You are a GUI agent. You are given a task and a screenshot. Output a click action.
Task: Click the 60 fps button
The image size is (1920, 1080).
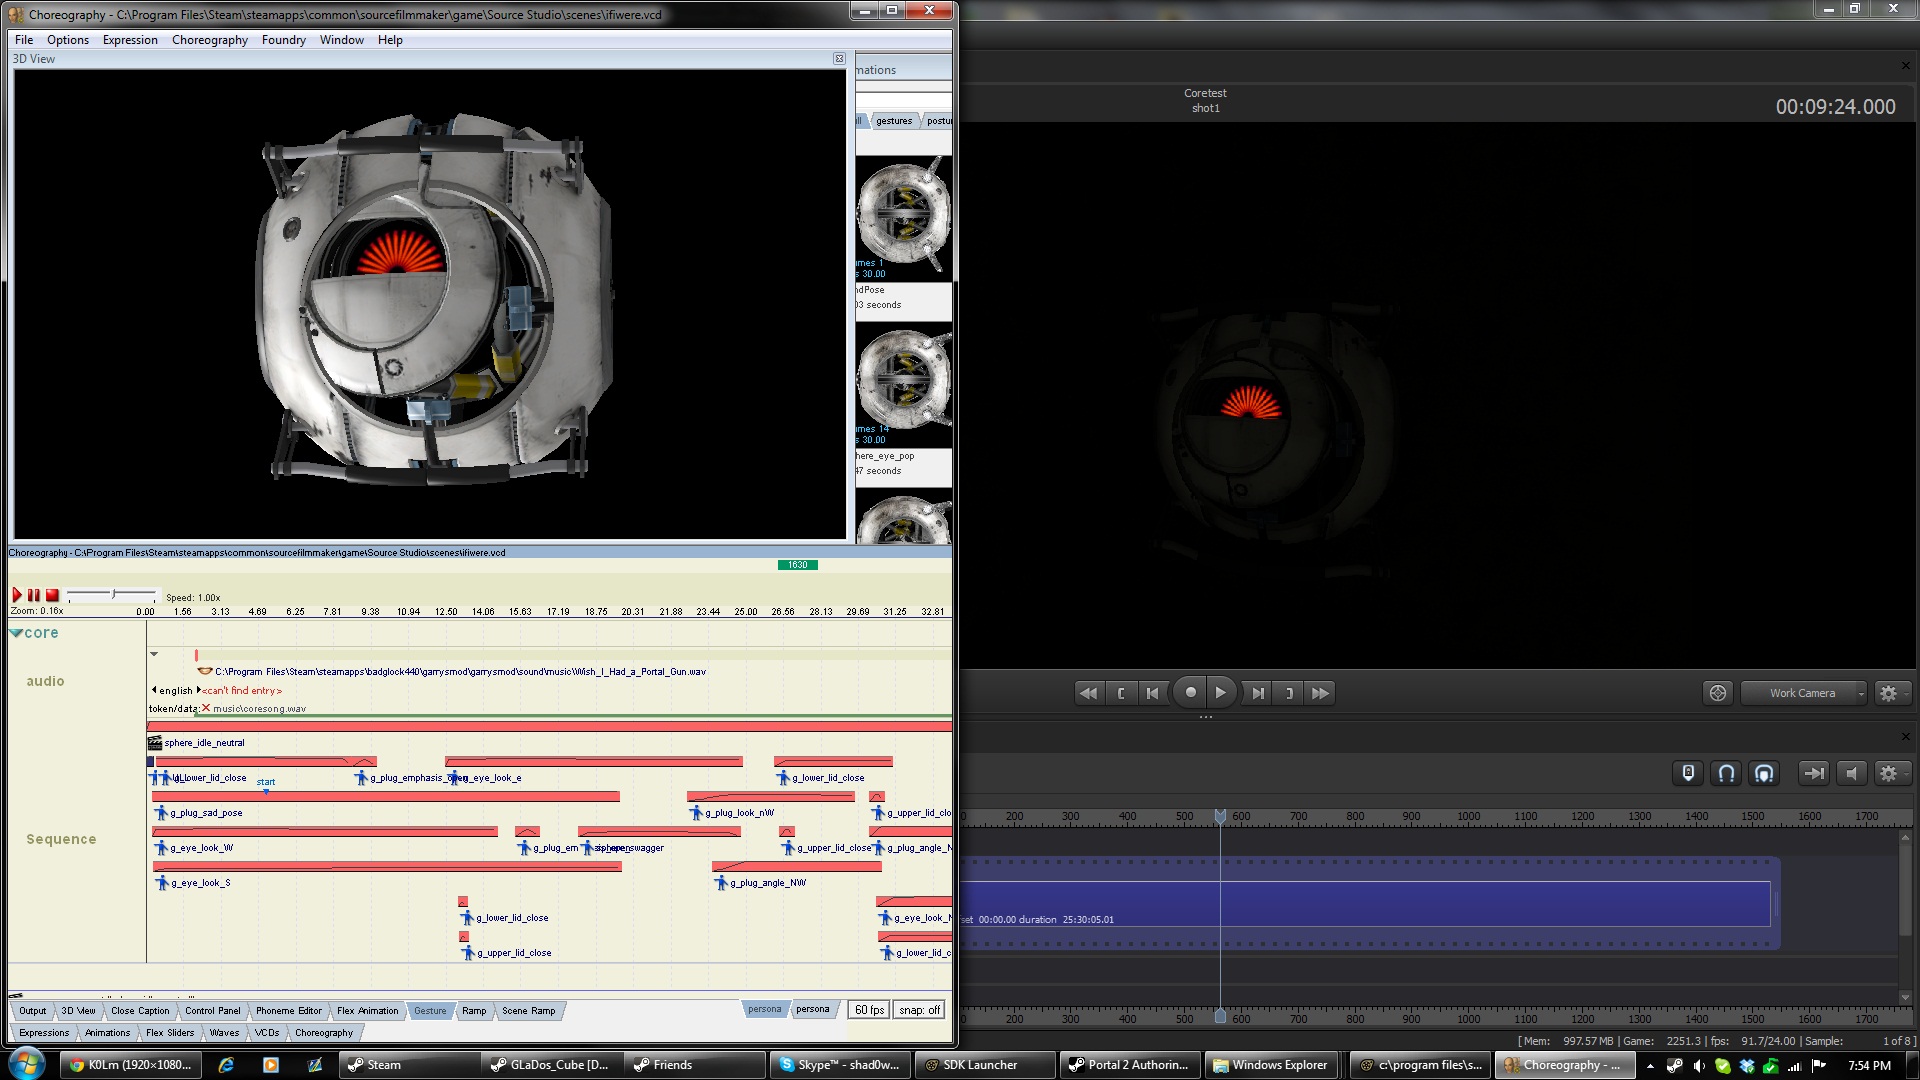[869, 1010]
